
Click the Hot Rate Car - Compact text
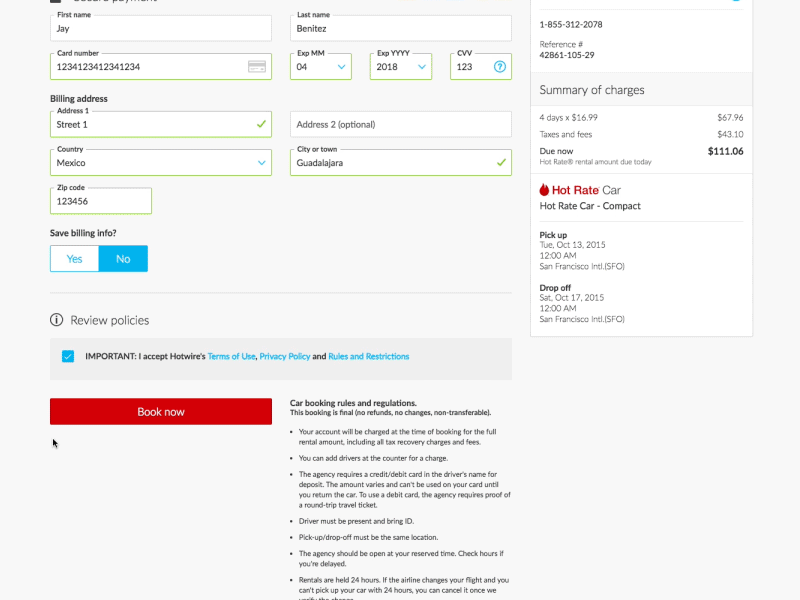[x=590, y=206]
